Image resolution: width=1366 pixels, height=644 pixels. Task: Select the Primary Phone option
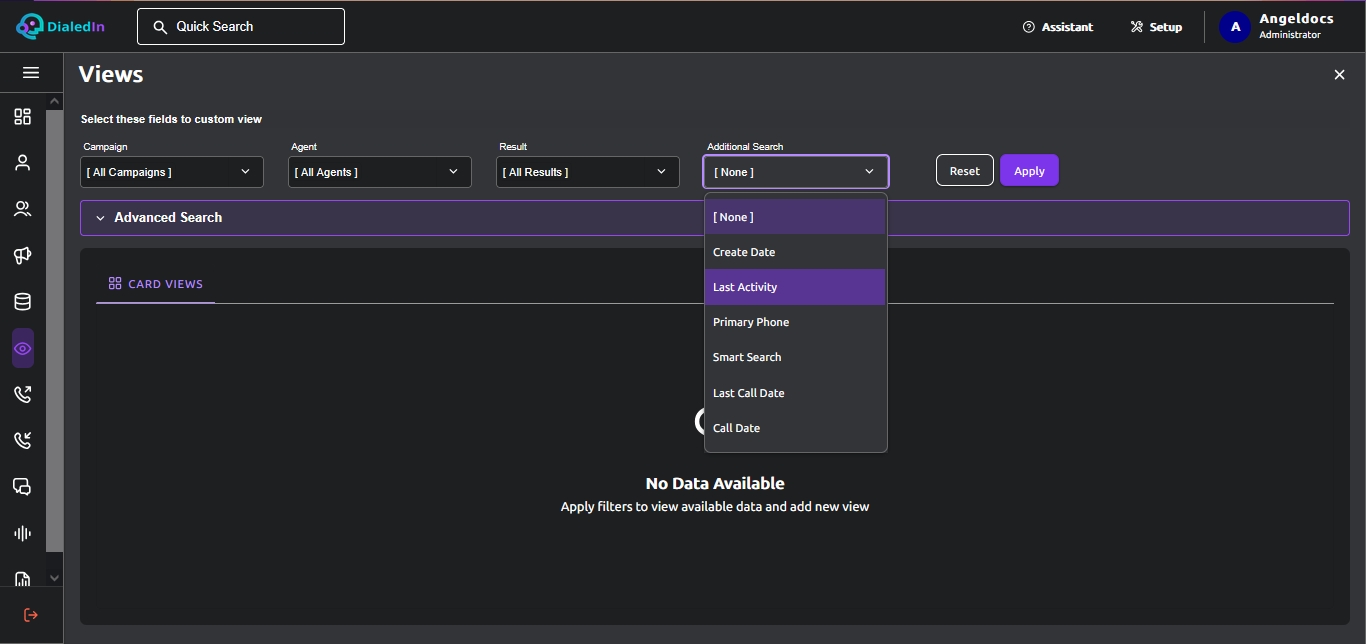click(795, 322)
